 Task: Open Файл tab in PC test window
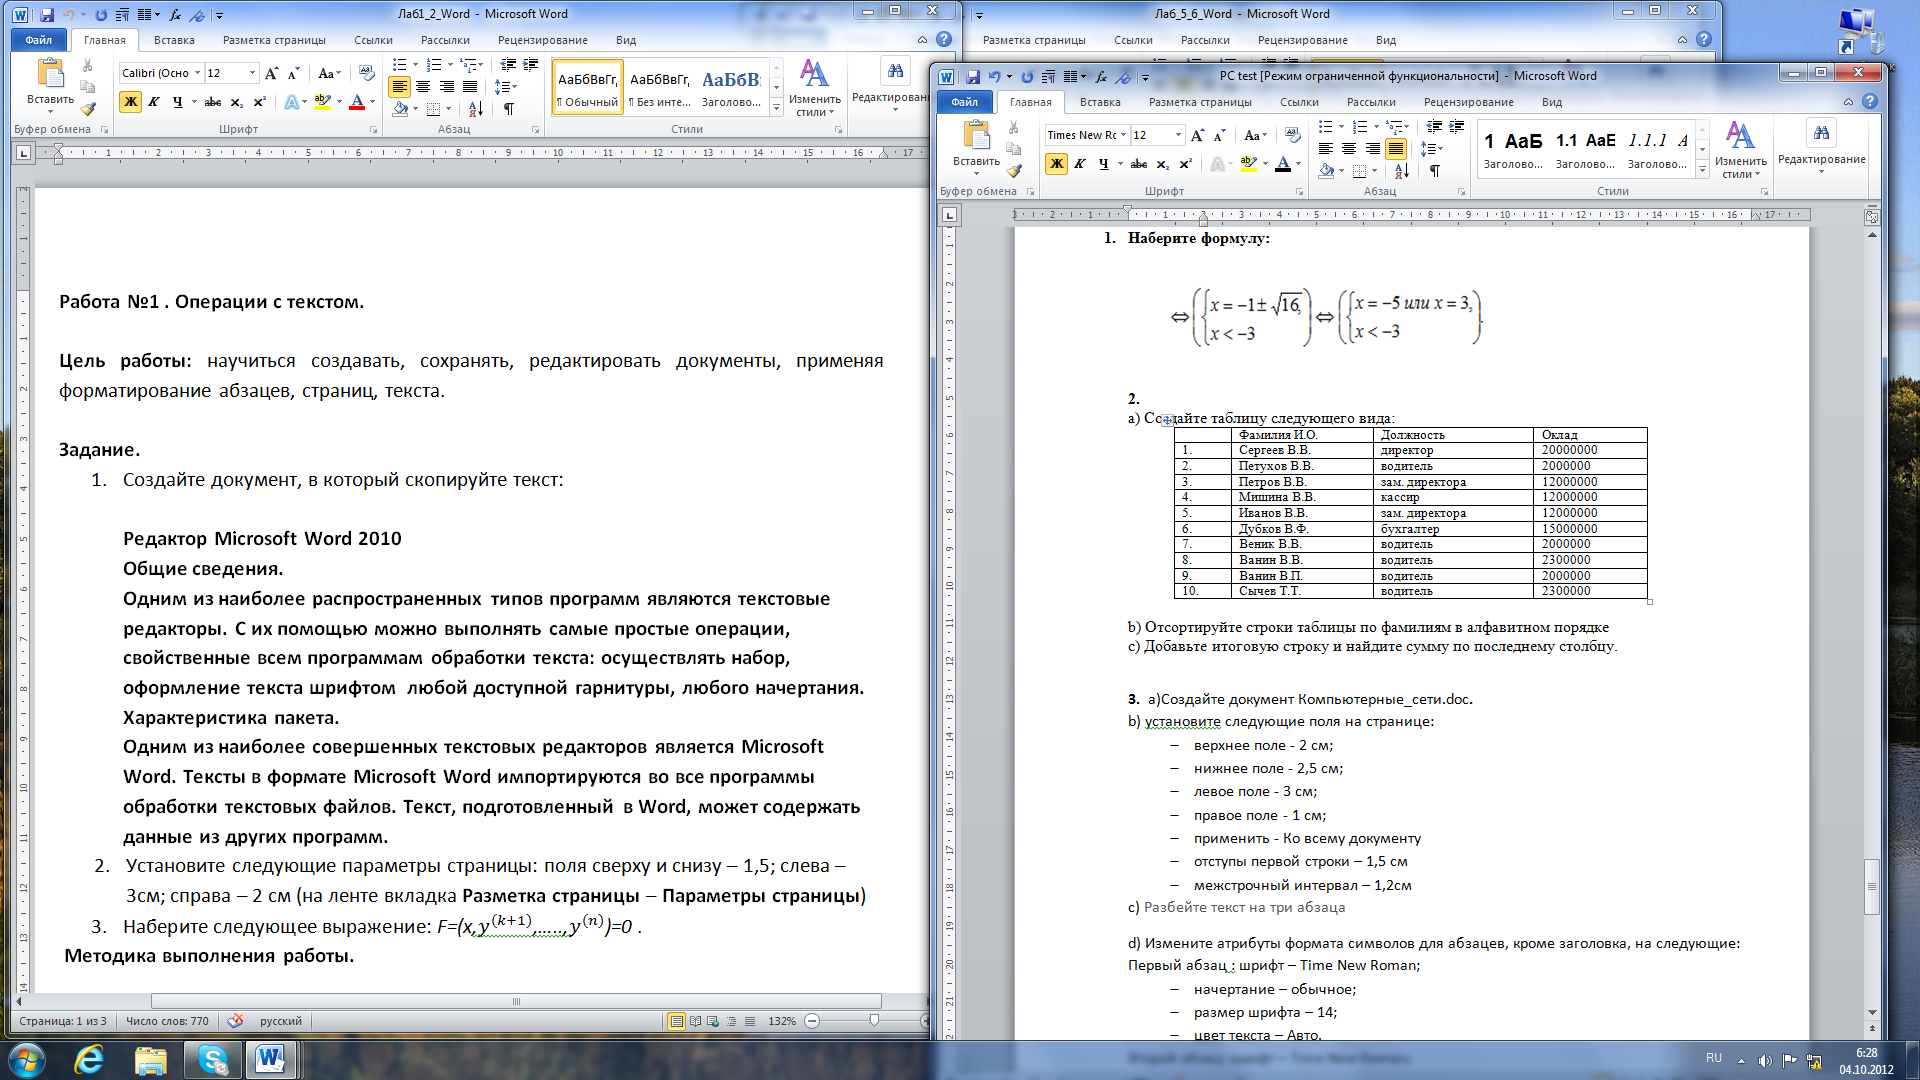pyautogui.click(x=964, y=102)
